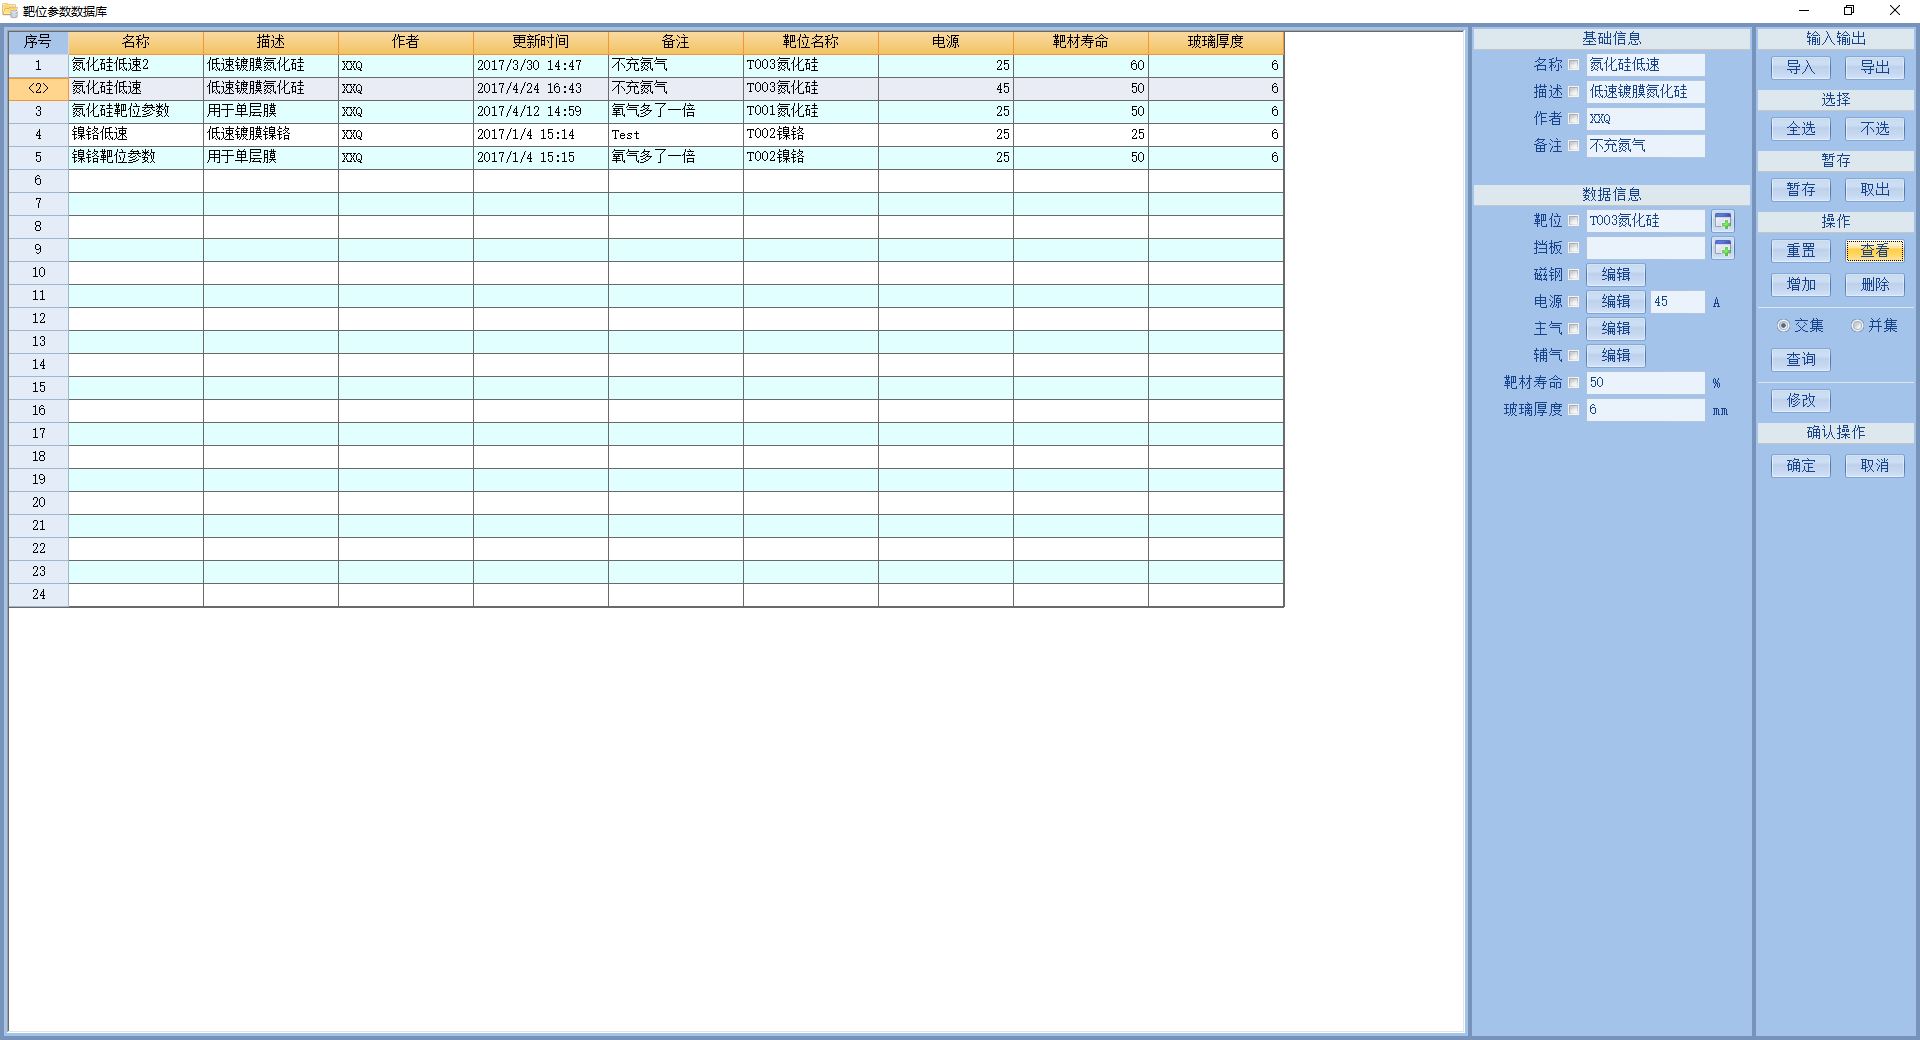Viewport: 1920px width, 1040px height.
Task: Click the 靶位名称 column header
Action: tap(811, 42)
